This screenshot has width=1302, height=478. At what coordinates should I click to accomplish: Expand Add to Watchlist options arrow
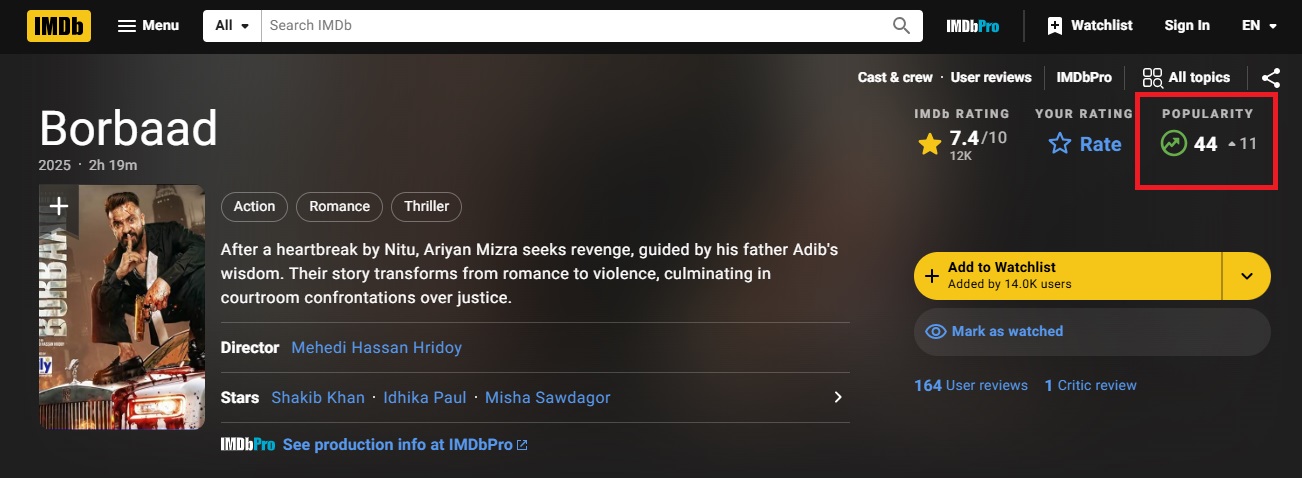[1246, 276]
